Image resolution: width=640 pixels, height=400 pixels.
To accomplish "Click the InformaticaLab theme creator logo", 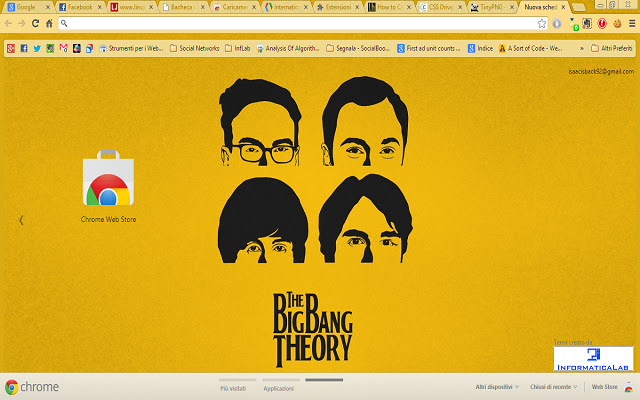I will [x=593, y=359].
